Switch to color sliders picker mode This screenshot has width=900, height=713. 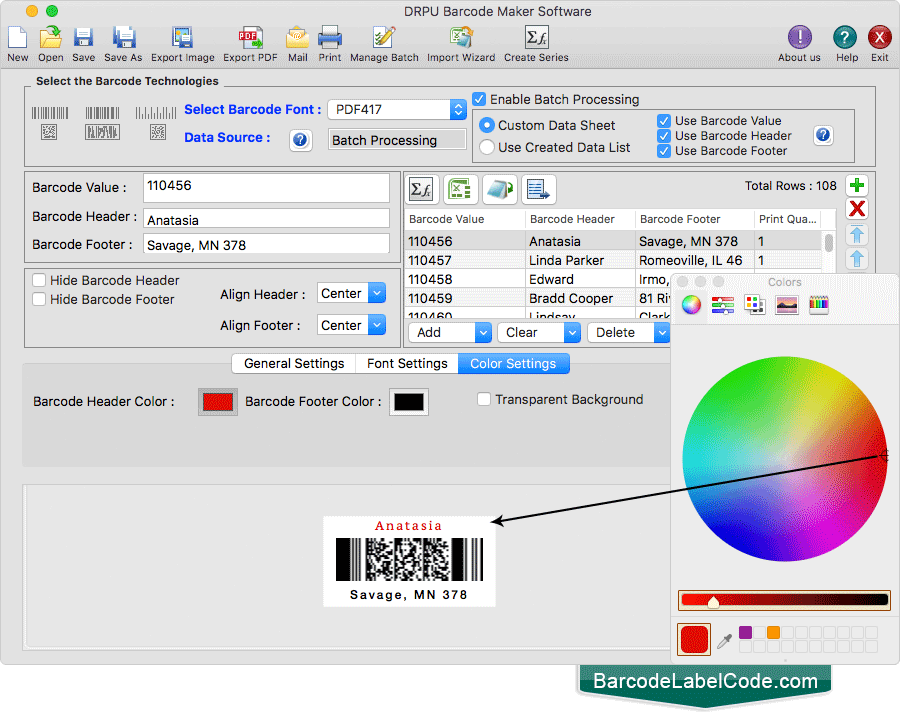pyautogui.click(x=723, y=304)
